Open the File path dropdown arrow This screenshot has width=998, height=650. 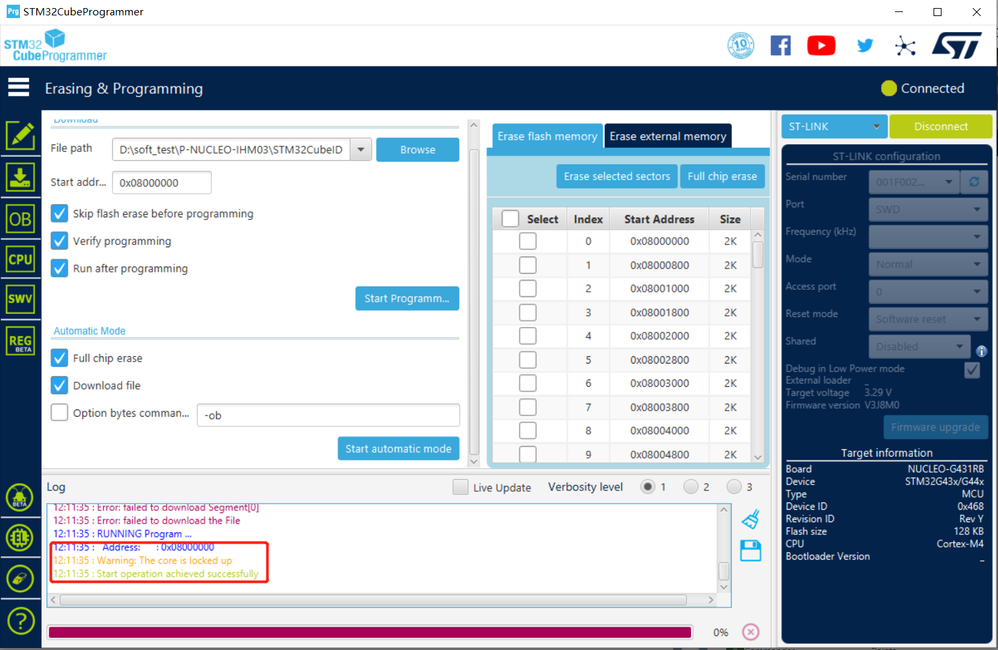tap(361, 150)
